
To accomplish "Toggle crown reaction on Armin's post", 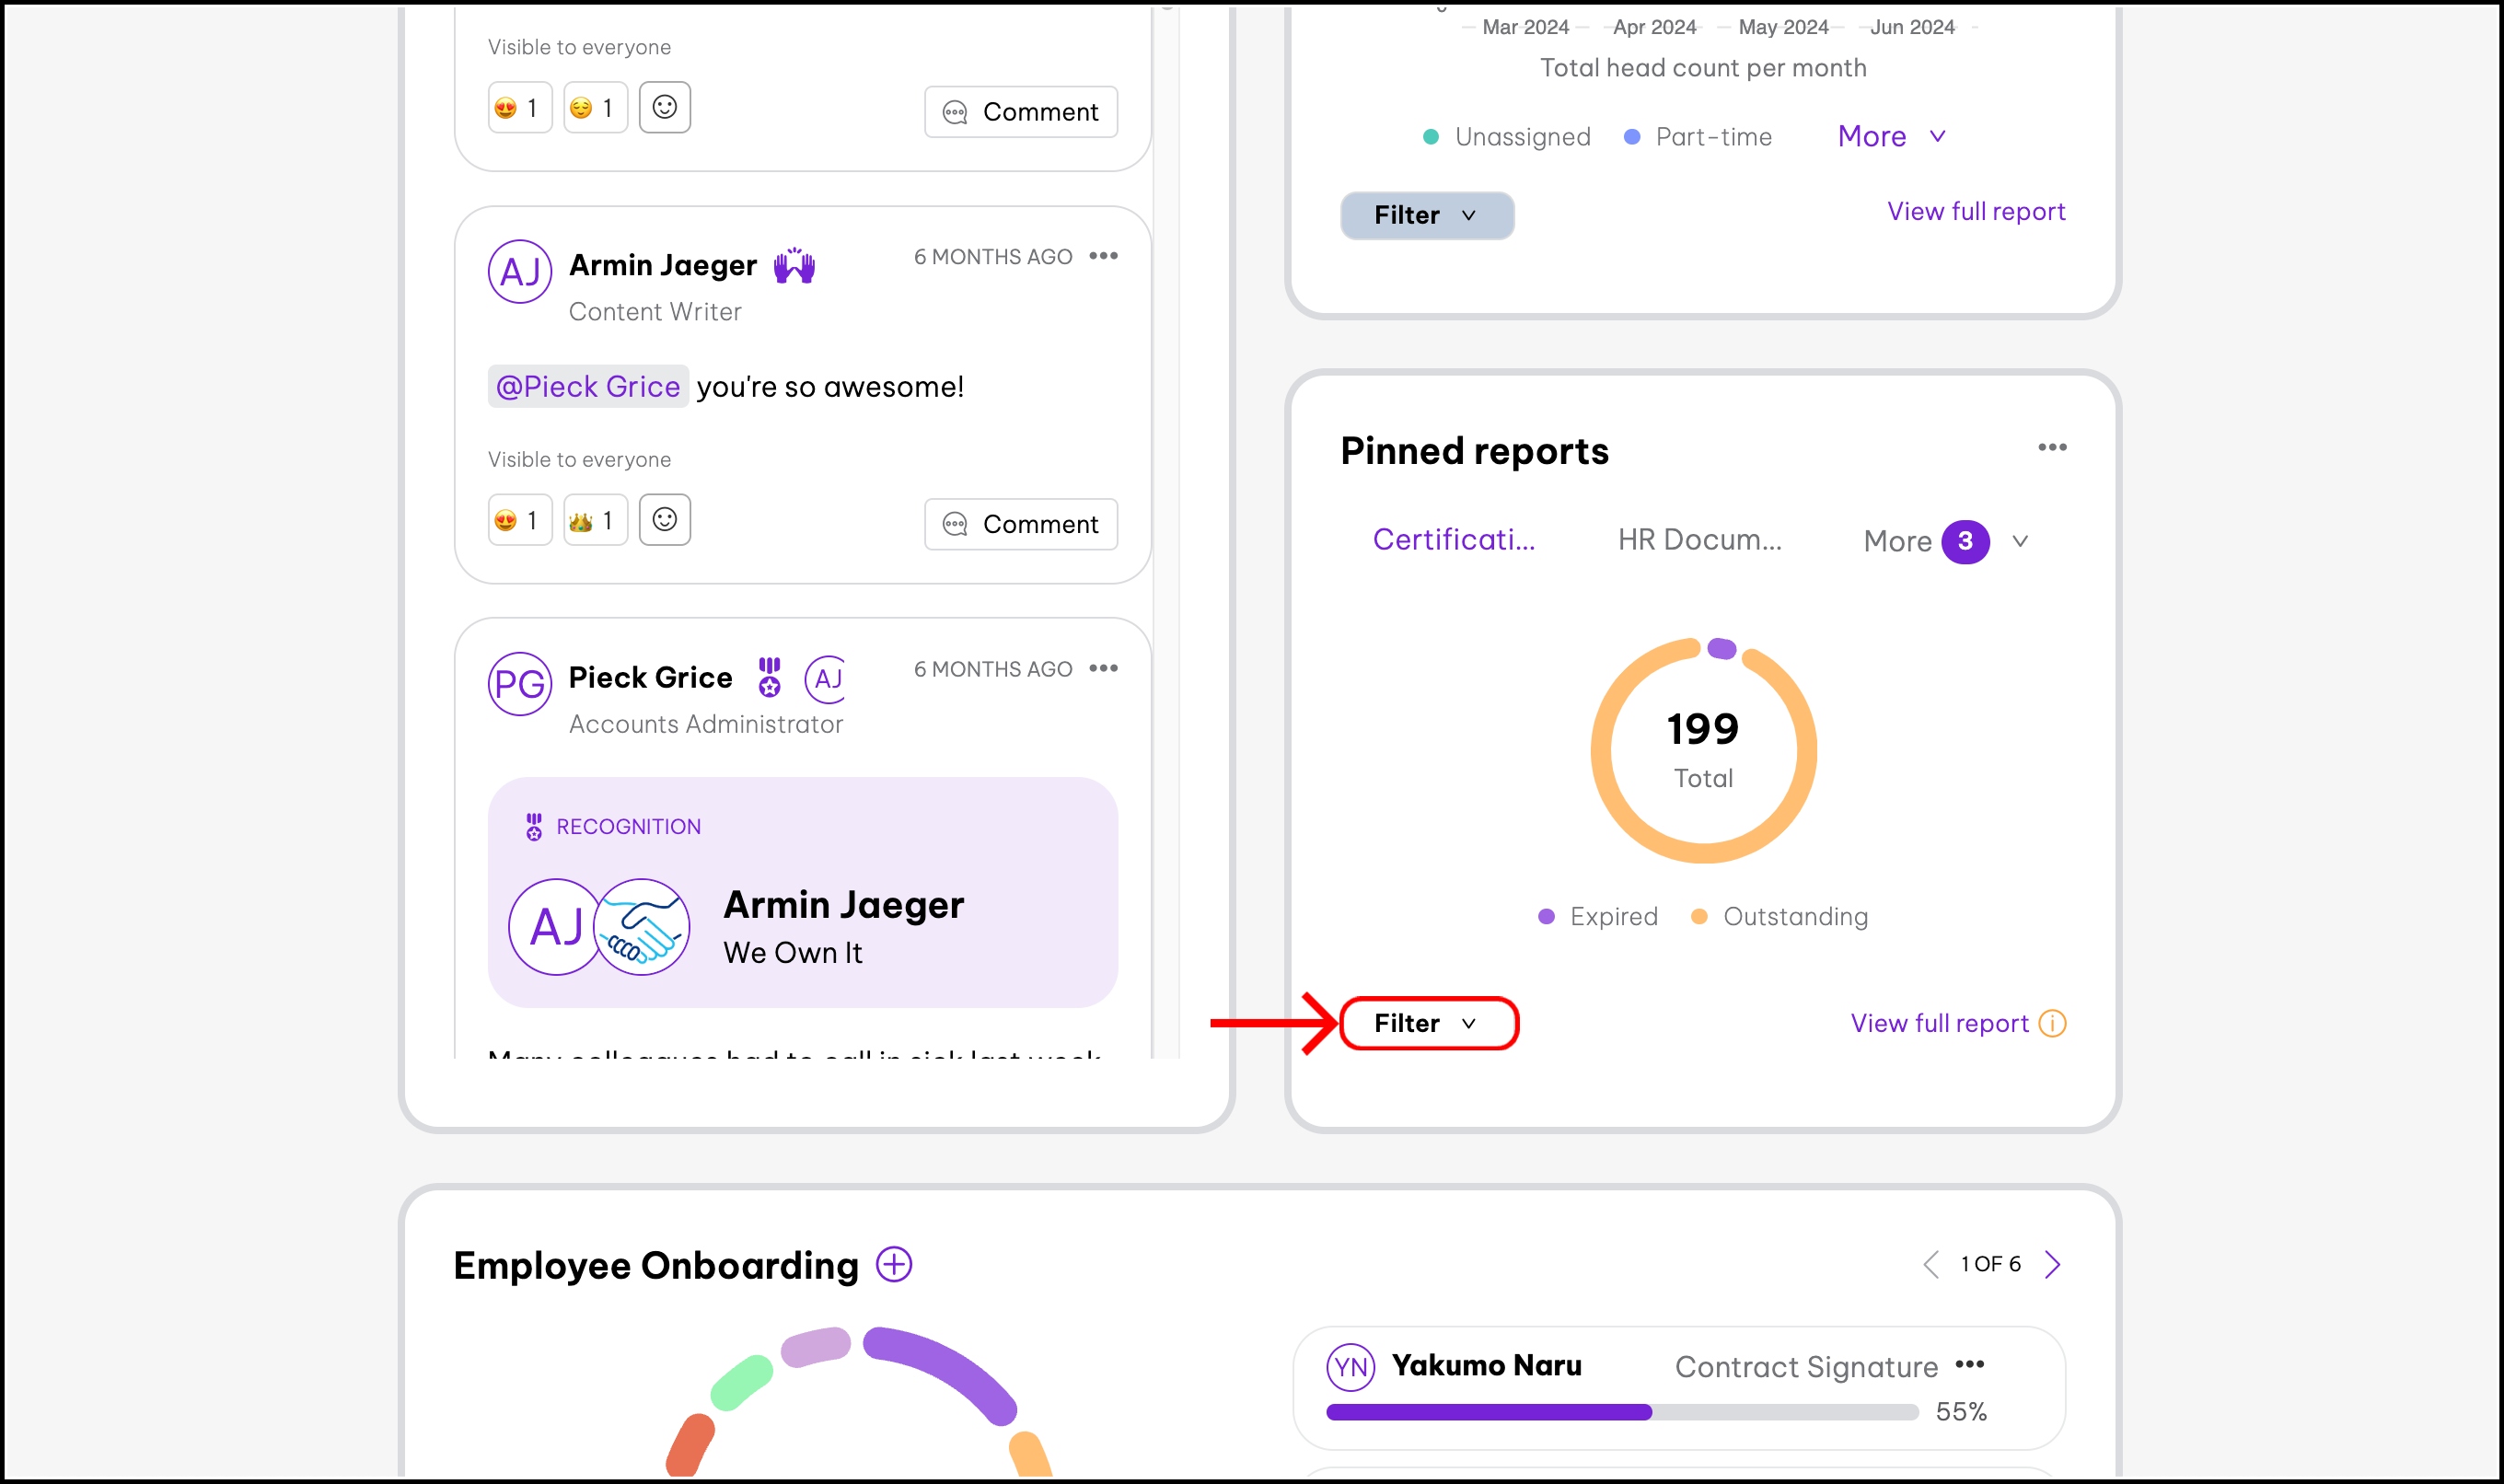I will [594, 520].
